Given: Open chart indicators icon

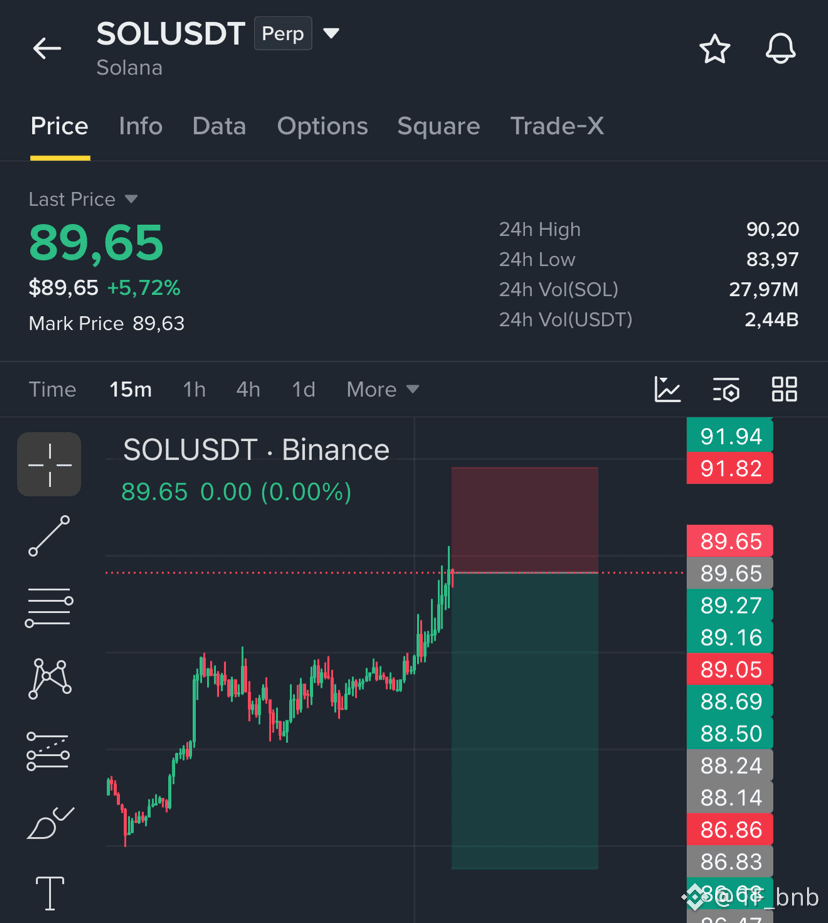Looking at the screenshot, I should coord(667,390).
